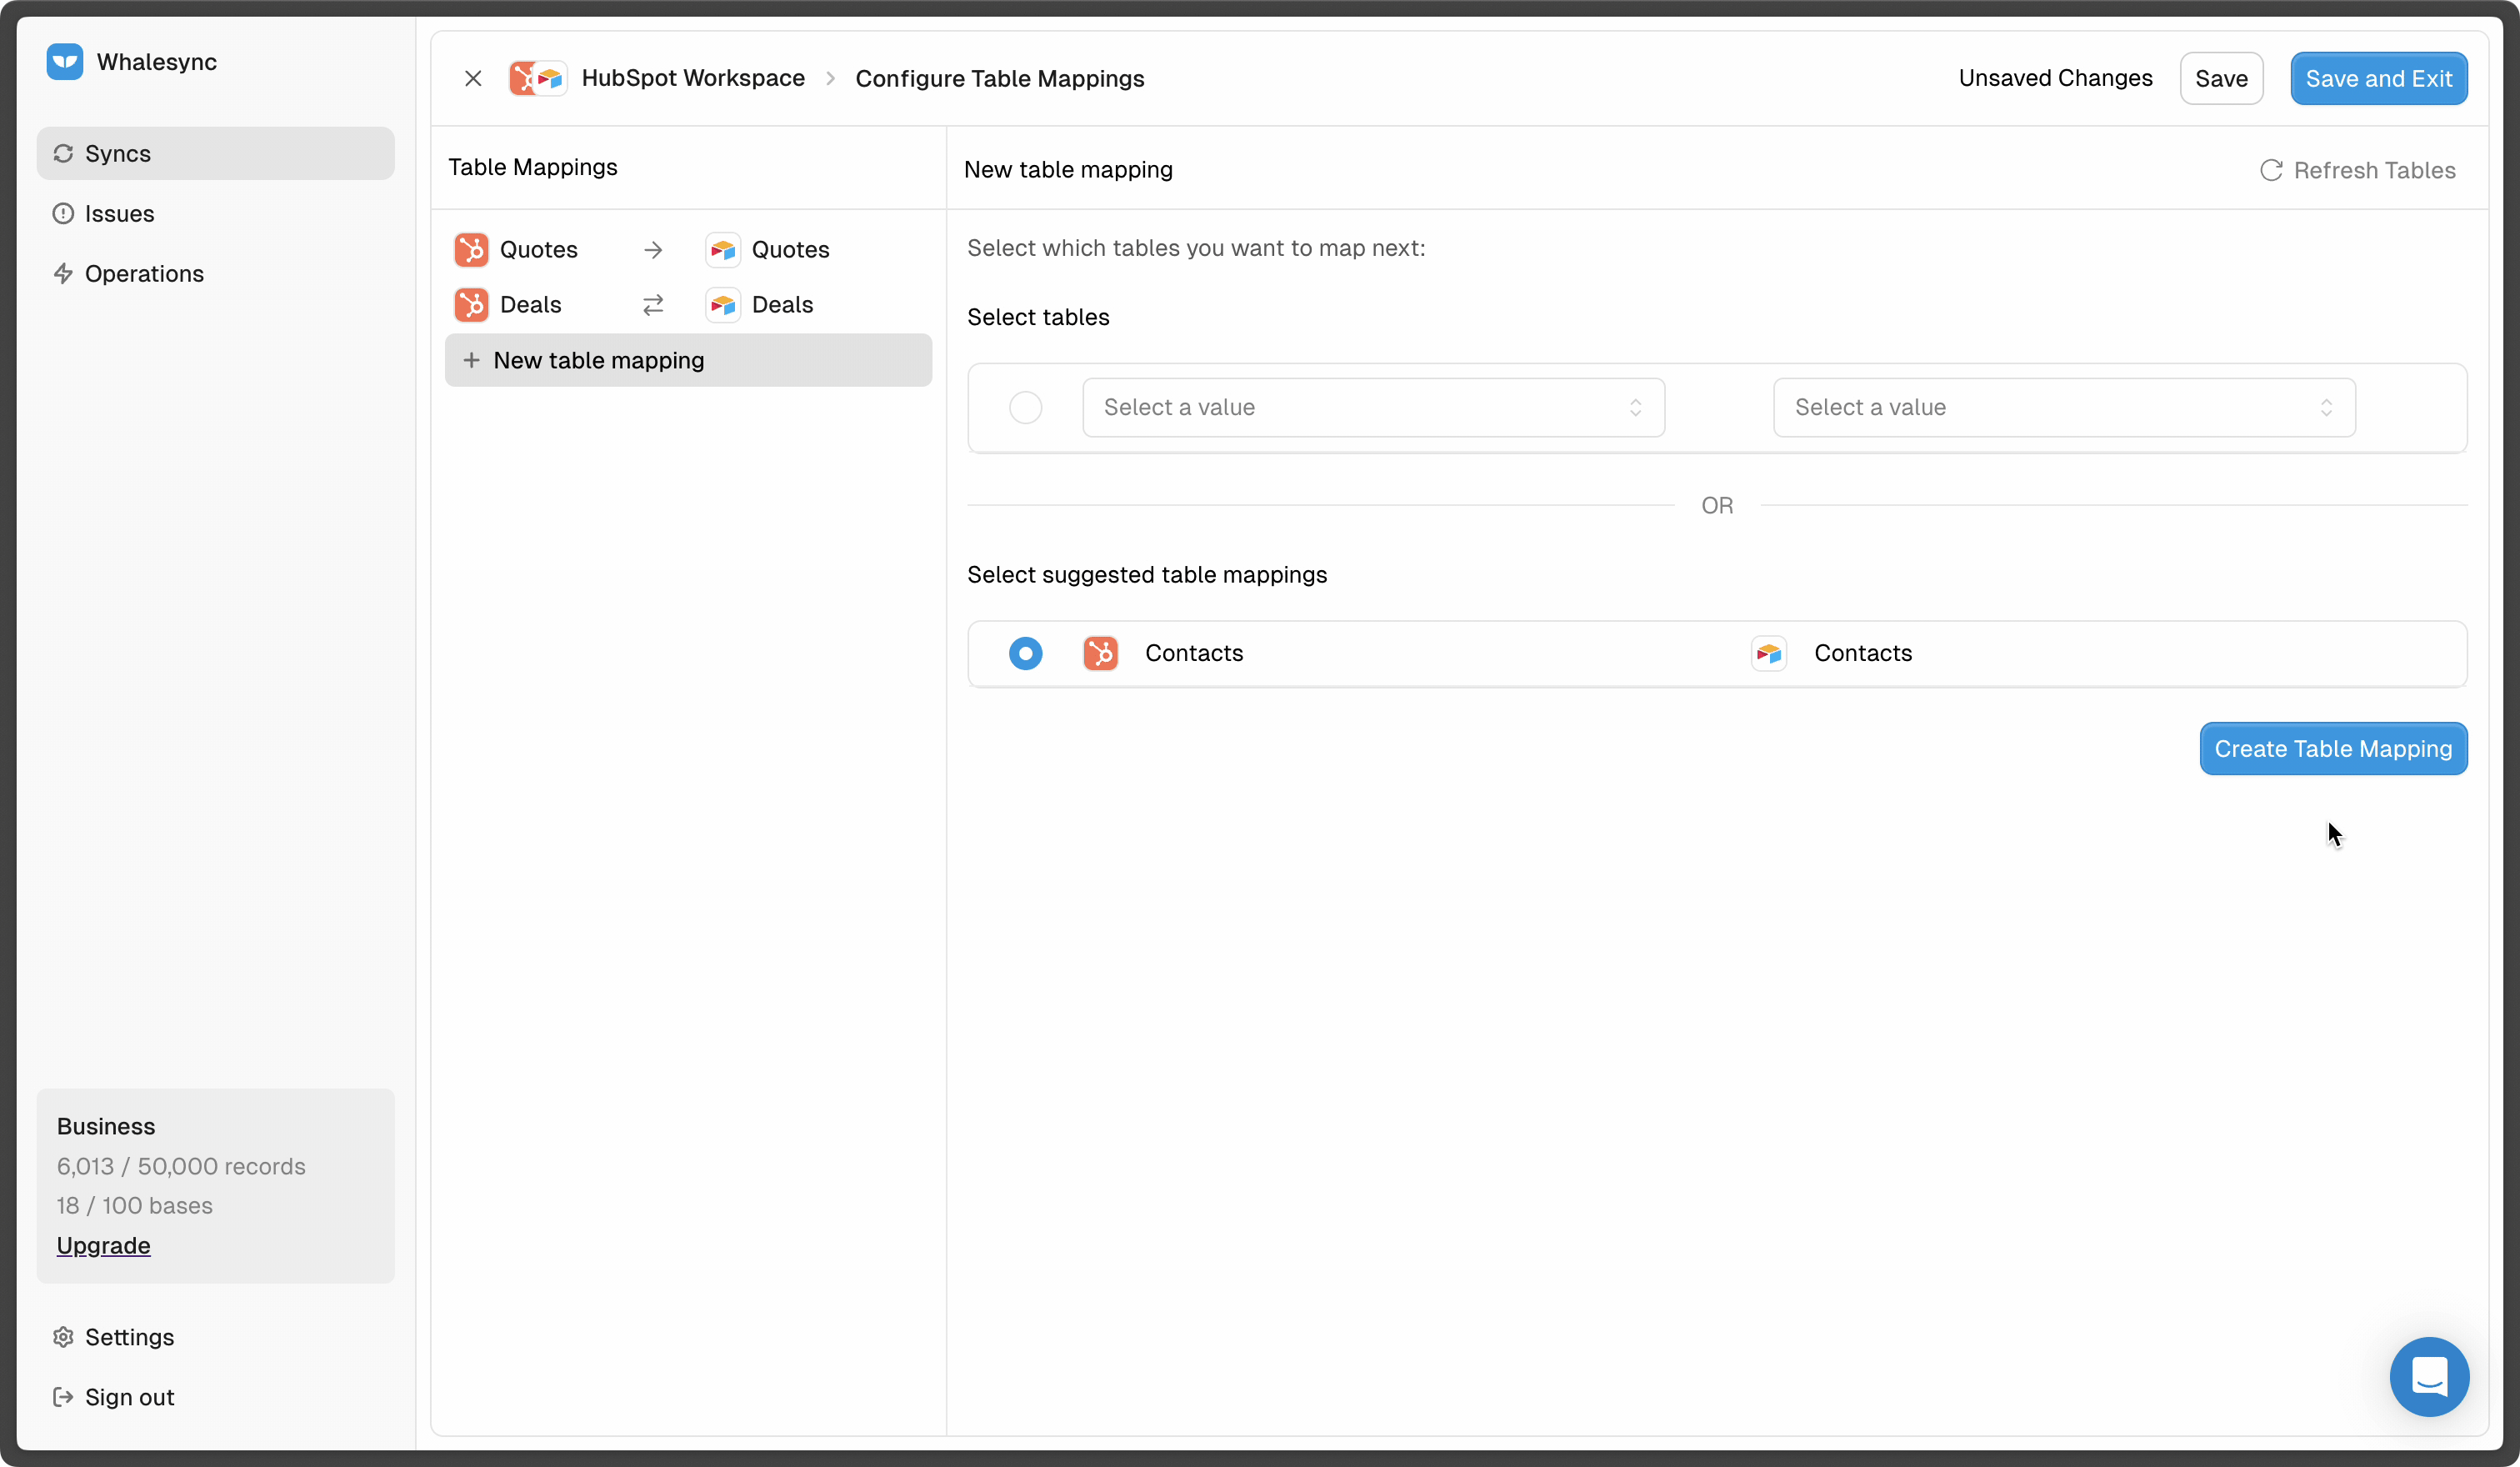Click the Refresh Tables icon
The width and height of the screenshot is (2520, 1467).
(2270, 170)
